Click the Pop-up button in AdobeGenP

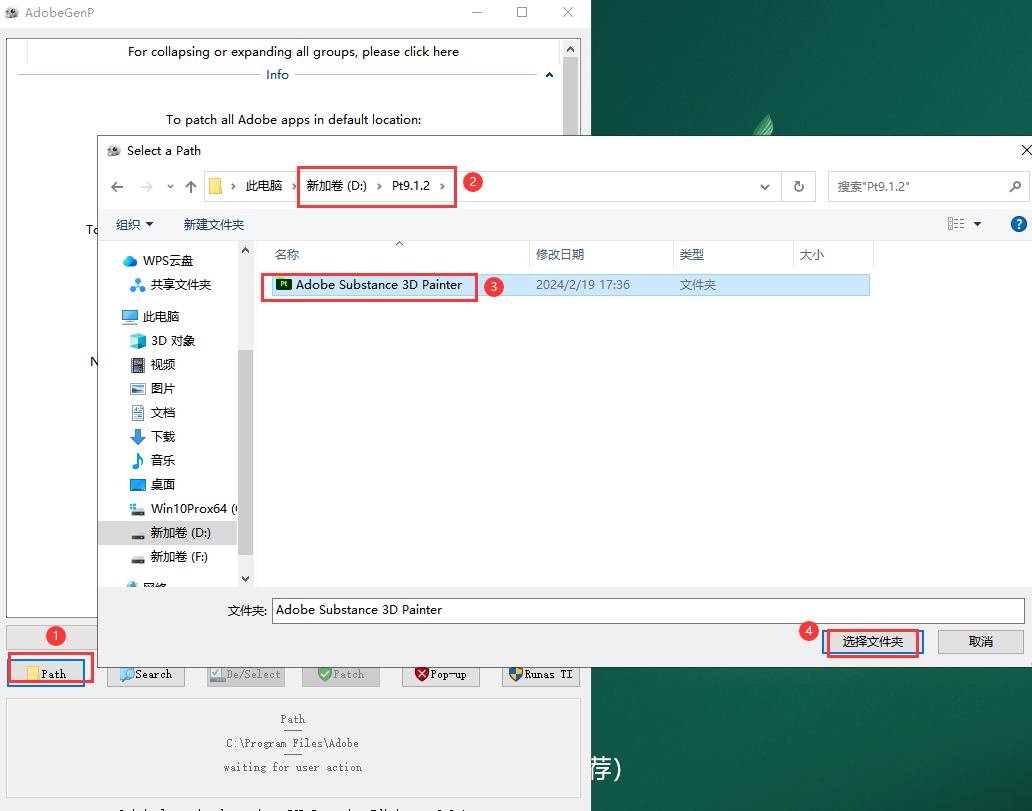441,674
